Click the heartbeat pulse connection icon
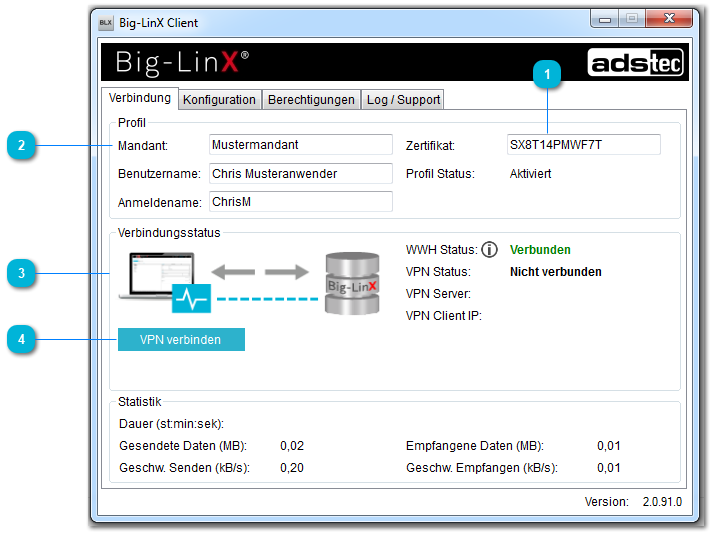713x535 pixels. tap(191, 299)
